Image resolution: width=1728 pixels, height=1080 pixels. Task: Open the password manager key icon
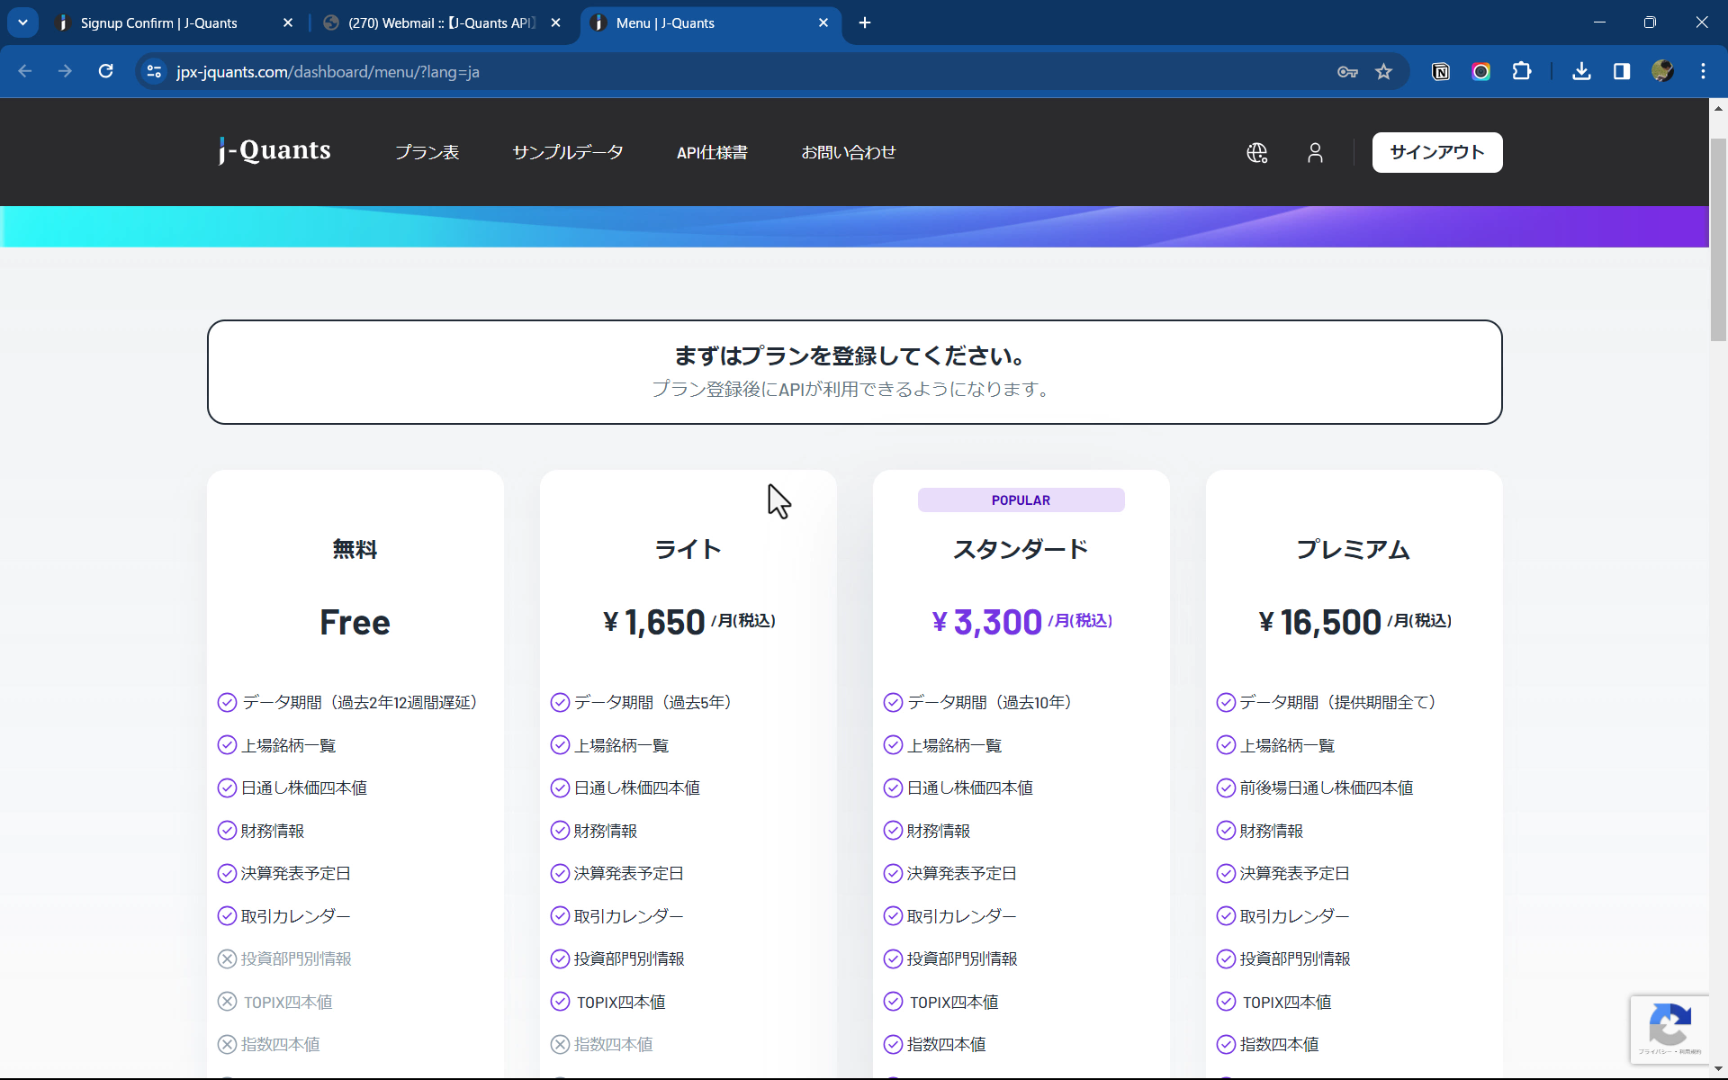[1347, 71]
